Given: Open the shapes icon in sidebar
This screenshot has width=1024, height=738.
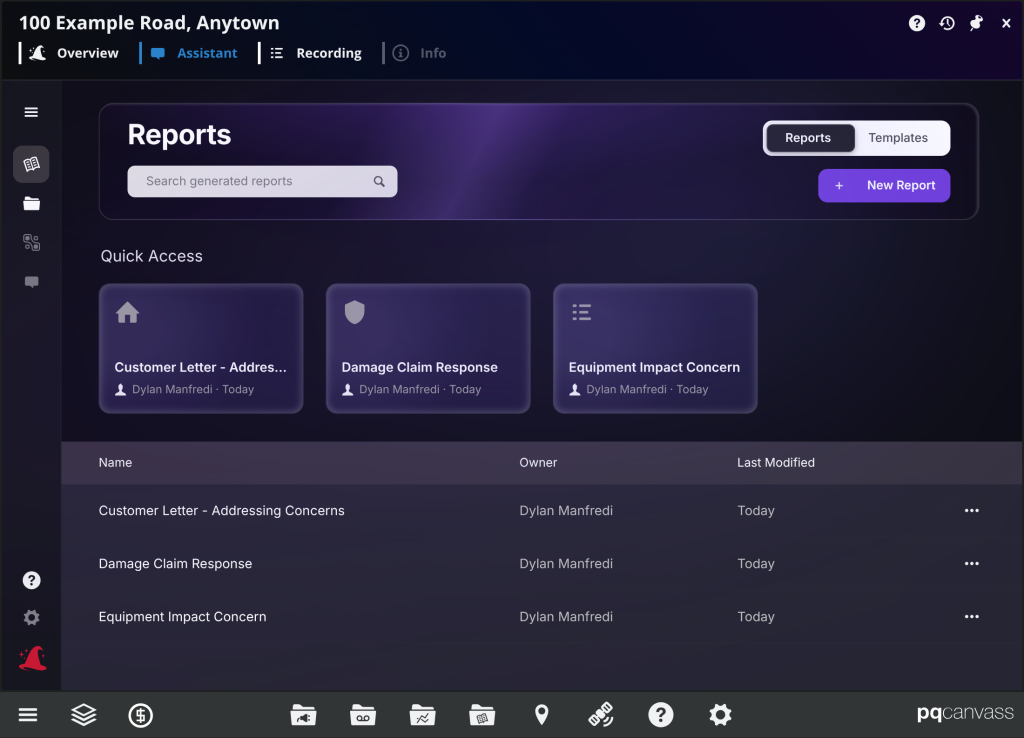Looking at the screenshot, I should (x=31, y=243).
